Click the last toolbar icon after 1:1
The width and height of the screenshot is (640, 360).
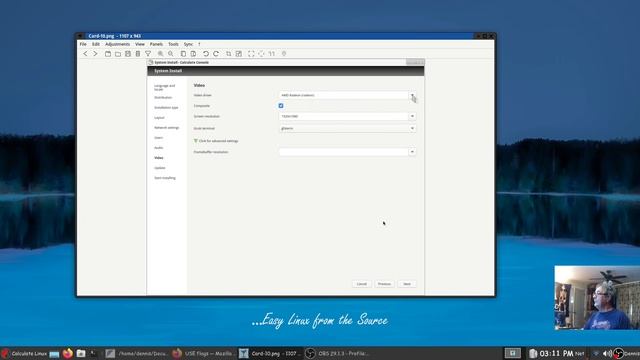(x=284, y=53)
